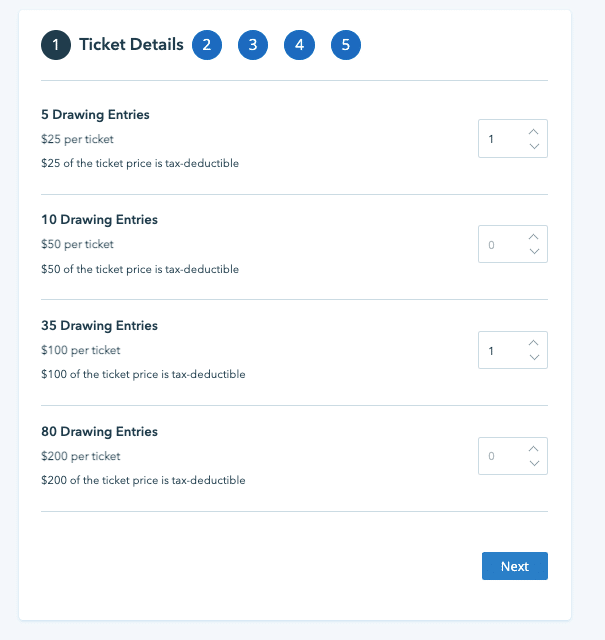The image size is (605, 640).
Task: Decrease the 10 Drawing Entries quantity
Action: tap(534, 252)
